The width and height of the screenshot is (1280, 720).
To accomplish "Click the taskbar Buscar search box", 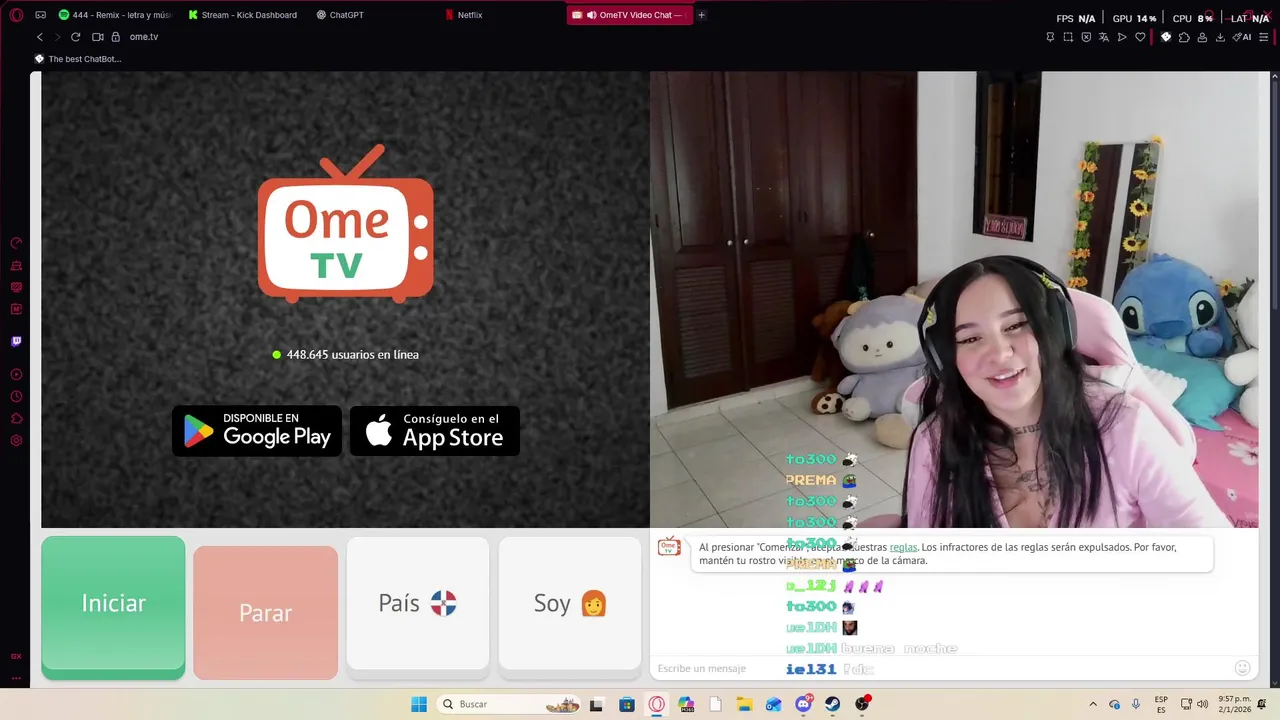I will [x=507, y=704].
